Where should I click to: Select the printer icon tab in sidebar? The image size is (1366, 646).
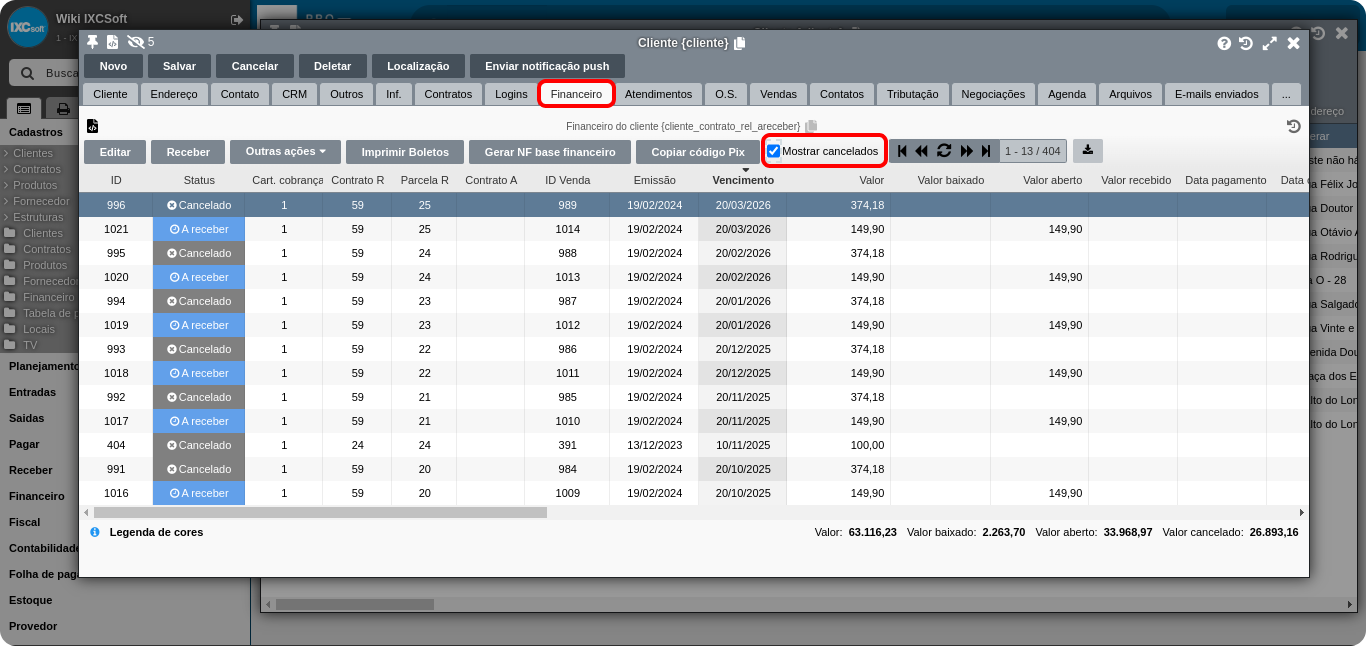[x=63, y=109]
